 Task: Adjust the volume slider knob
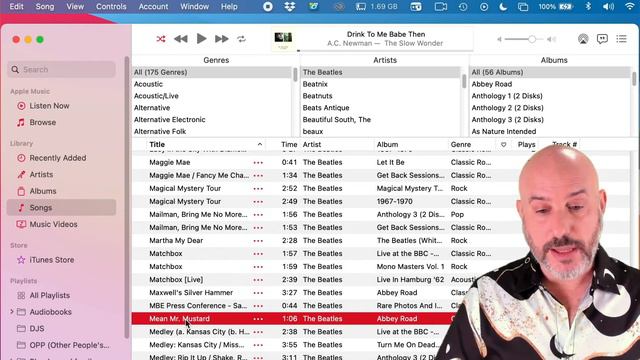pyautogui.click(x=532, y=39)
